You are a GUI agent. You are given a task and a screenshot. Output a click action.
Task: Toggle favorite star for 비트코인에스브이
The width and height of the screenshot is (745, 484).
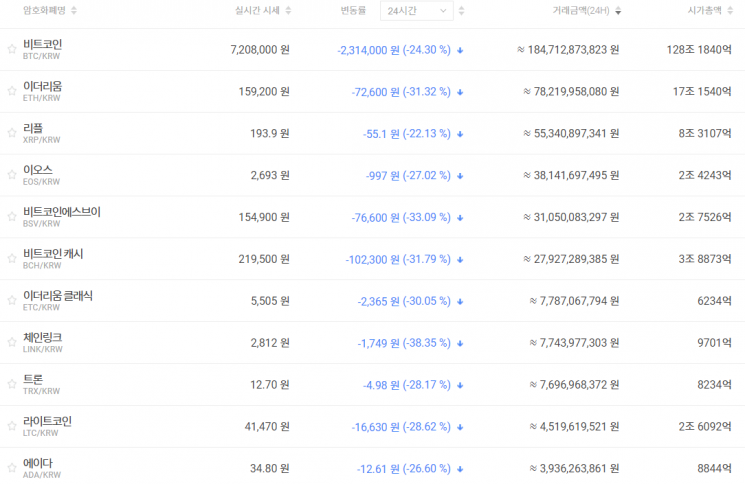click(x=11, y=216)
